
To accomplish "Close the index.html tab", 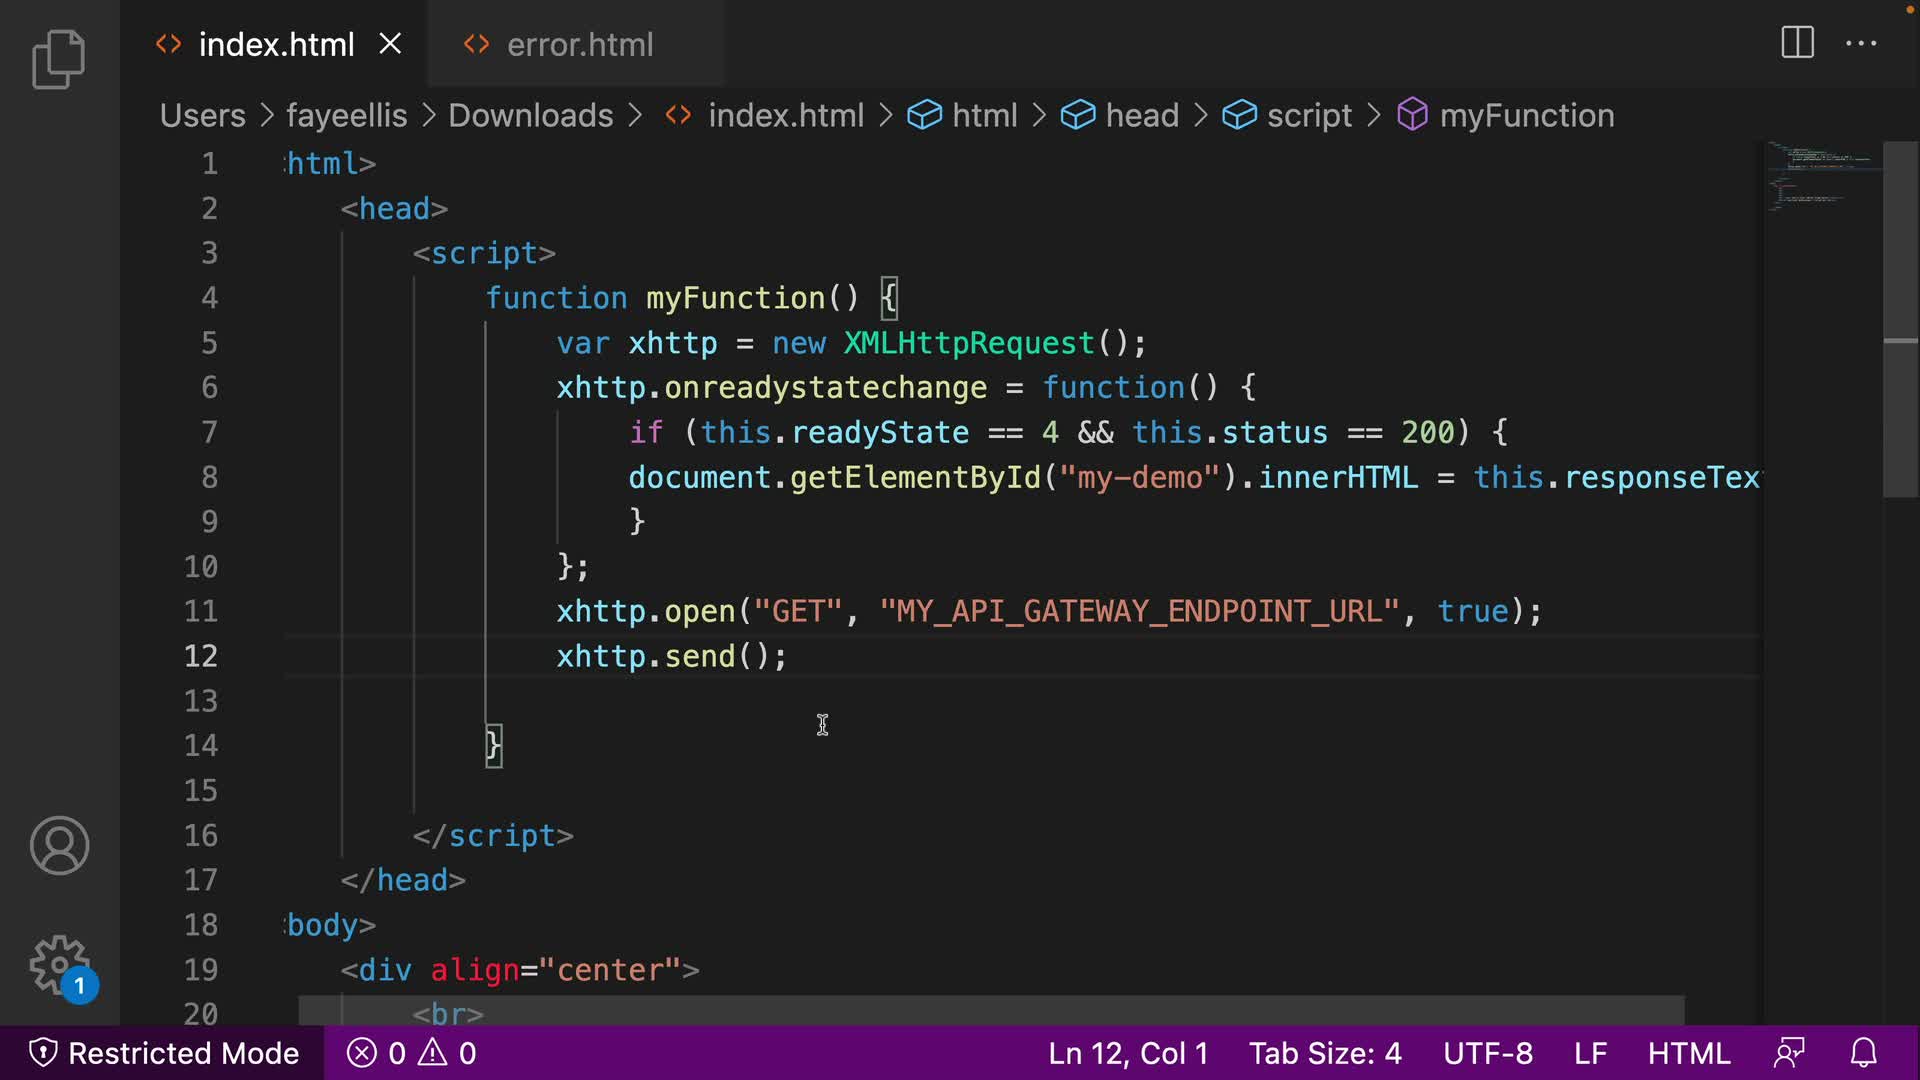I will click(390, 44).
